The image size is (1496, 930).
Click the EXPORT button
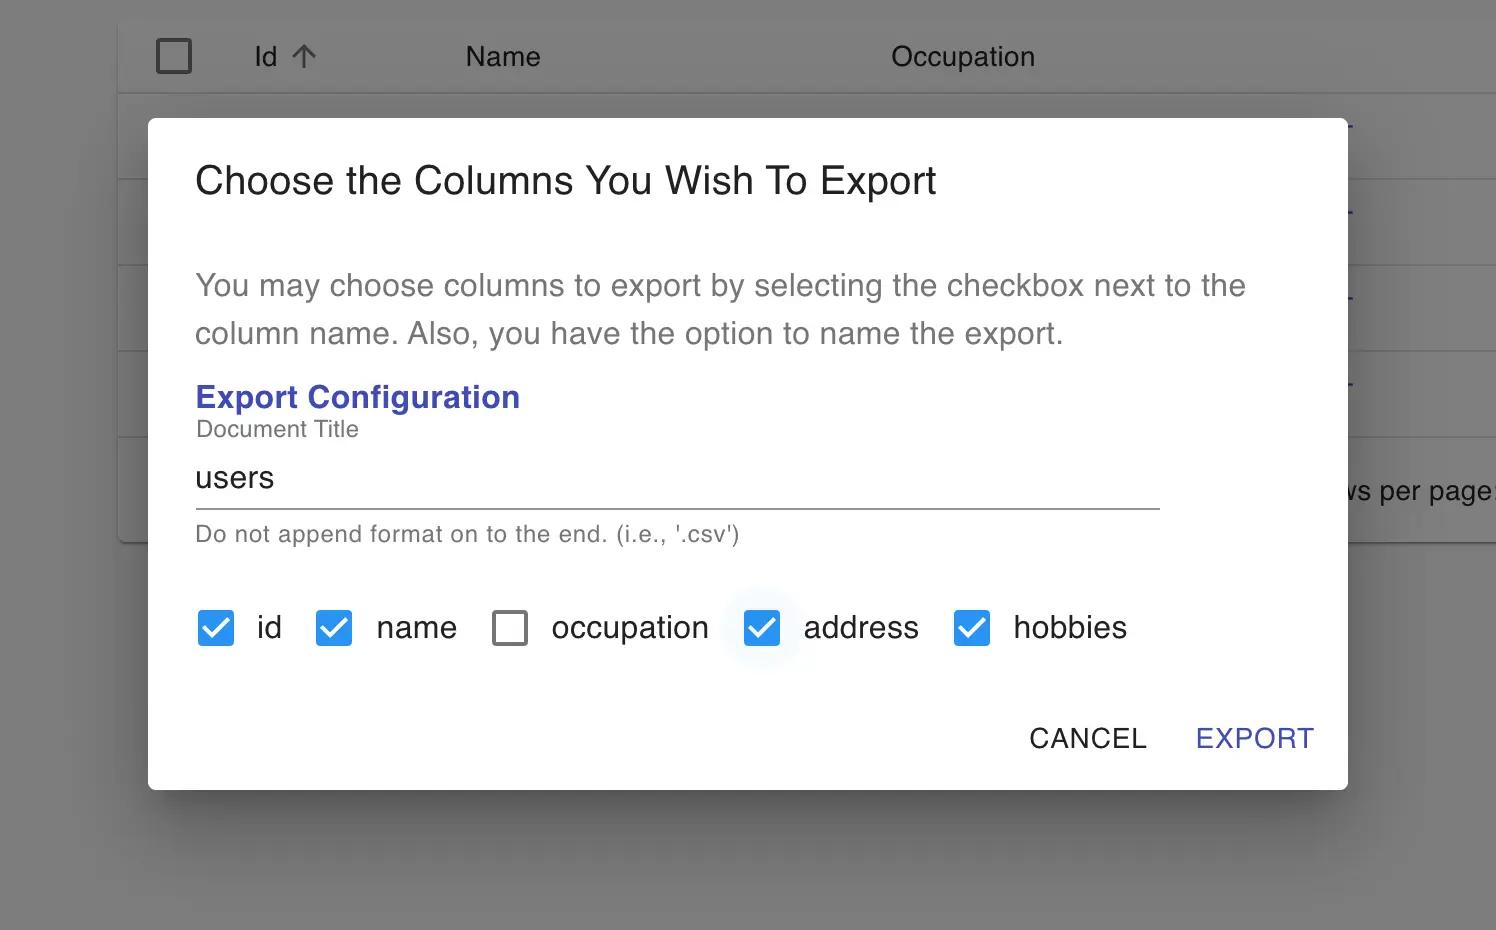pos(1254,738)
